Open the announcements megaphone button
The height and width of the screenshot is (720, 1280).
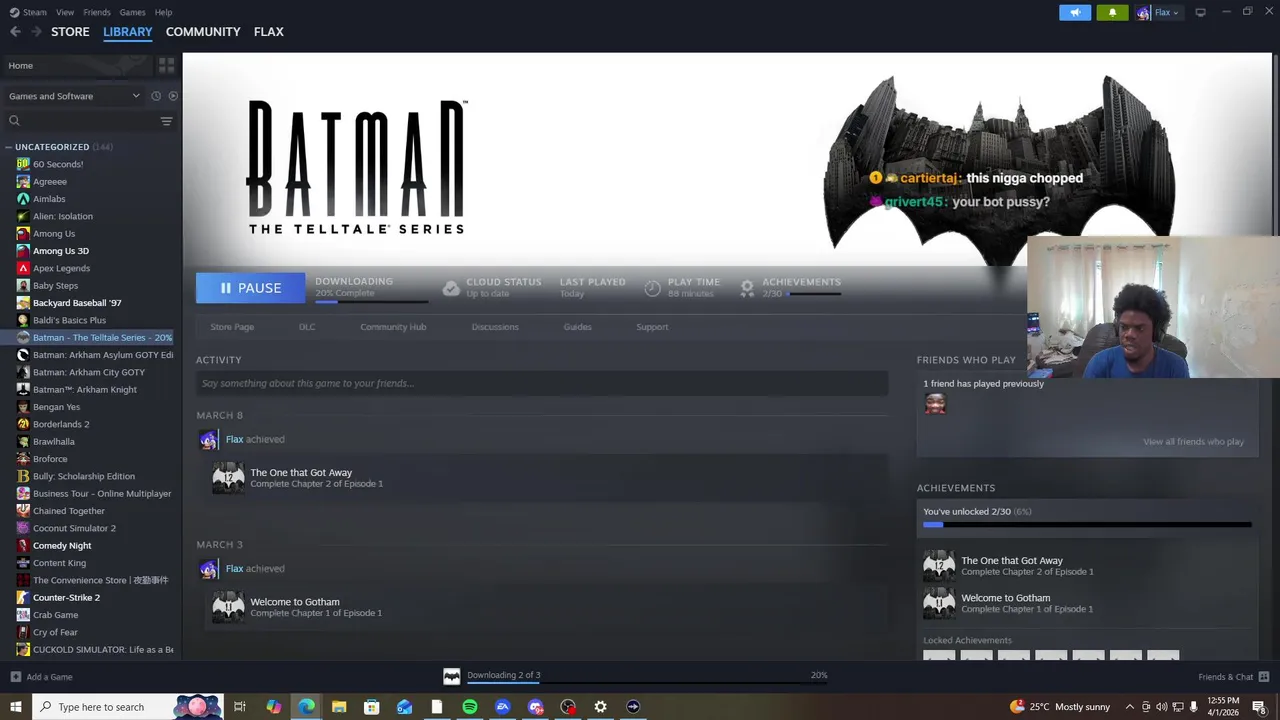click(1075, 13)
